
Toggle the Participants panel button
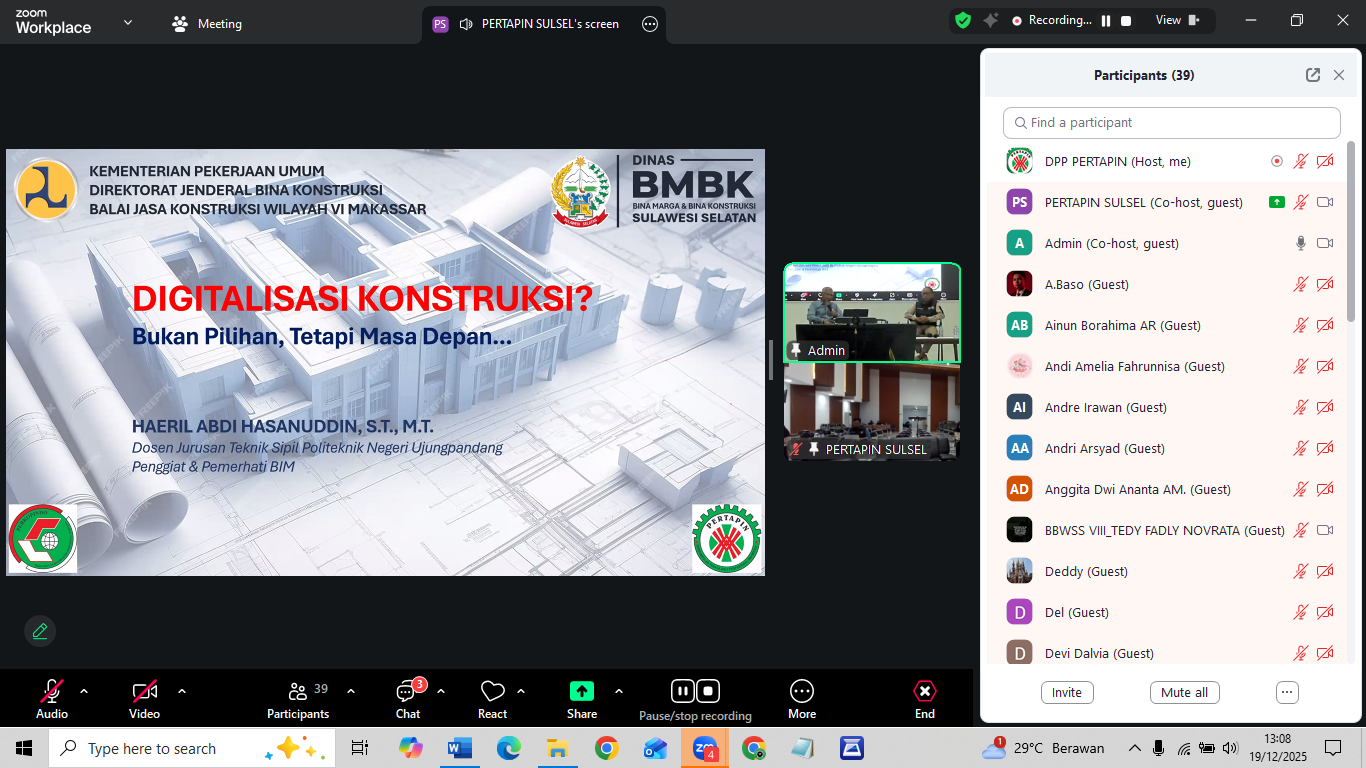(x=298, y=692)
